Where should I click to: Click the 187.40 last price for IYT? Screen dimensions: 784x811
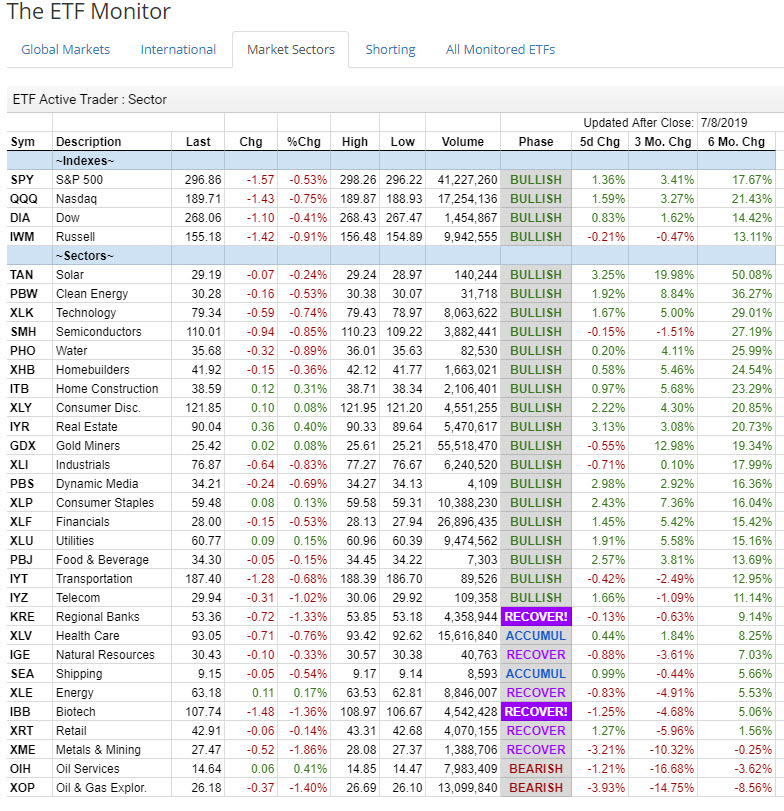tap(203, 579)
